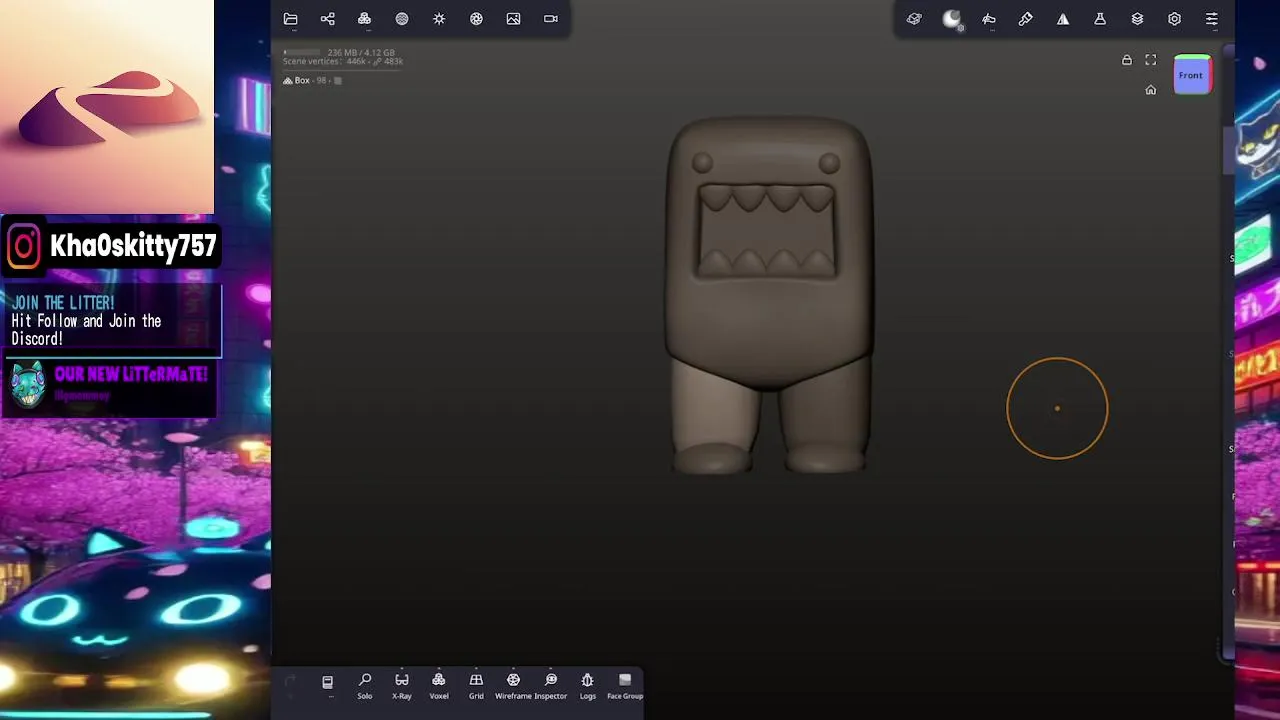Toggle Wireframe display
Image resolution: width=1280 pixels, height=720 pixels.
point(513,686)
